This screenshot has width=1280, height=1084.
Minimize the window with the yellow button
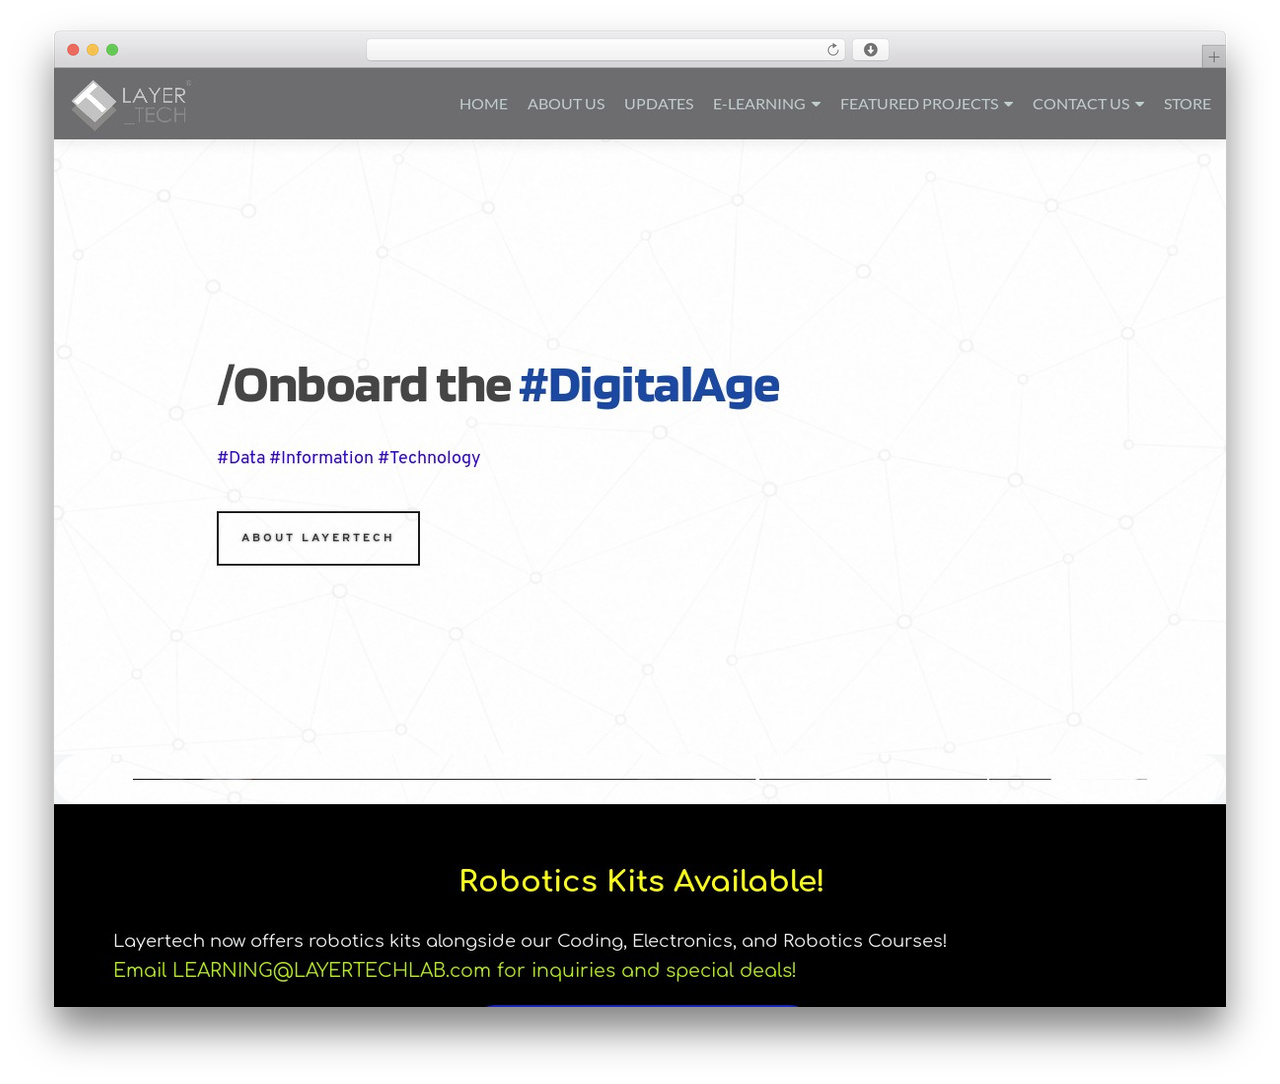[93, 50]
